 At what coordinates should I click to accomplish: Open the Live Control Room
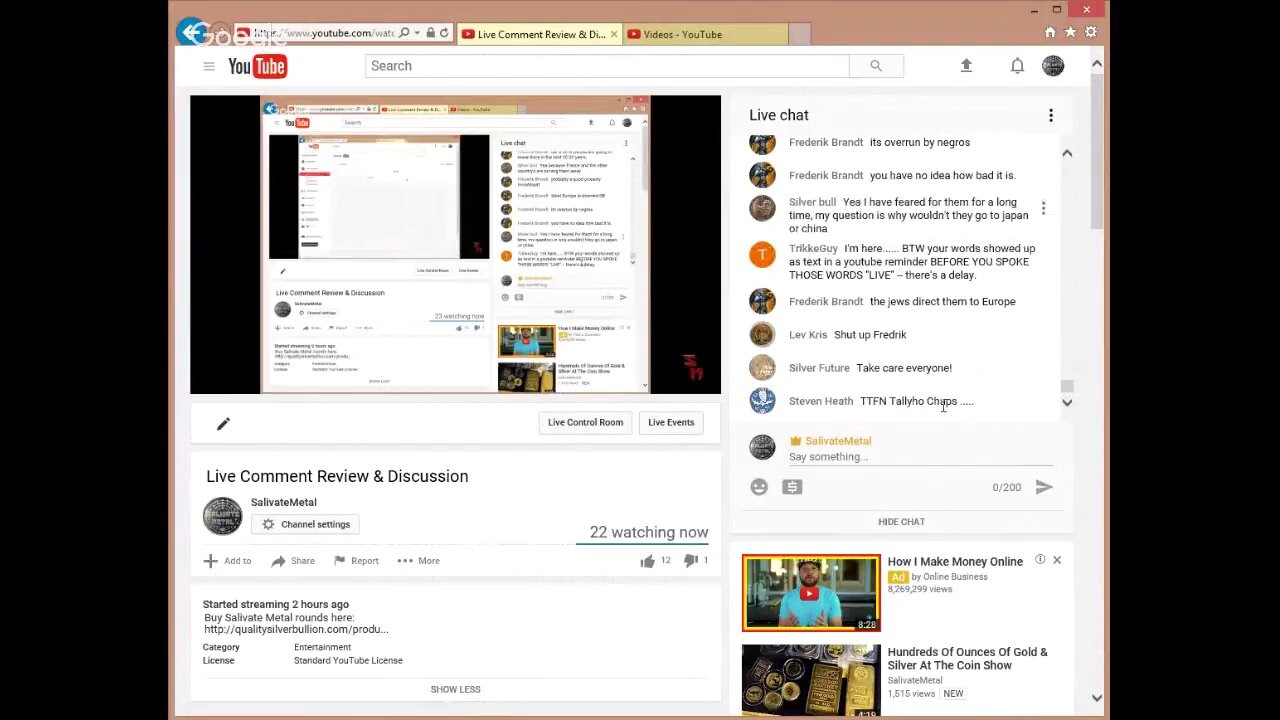(585, 422)
